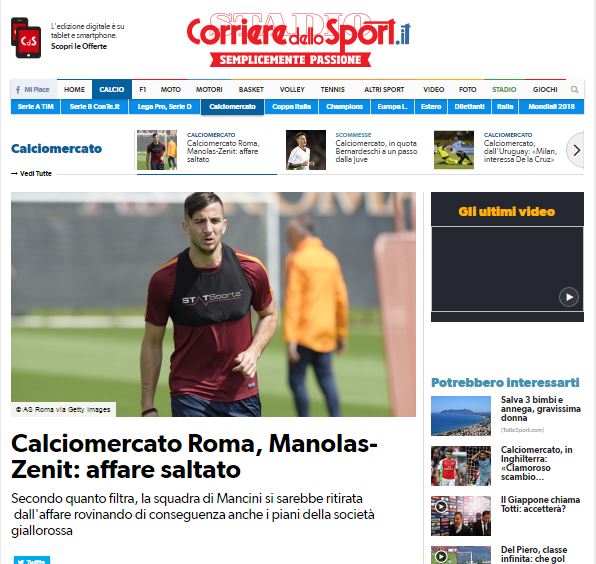Viewport: 596px width, 564px height.
Task: Open the Scopri le Offerte link
Action: (79, 46)
